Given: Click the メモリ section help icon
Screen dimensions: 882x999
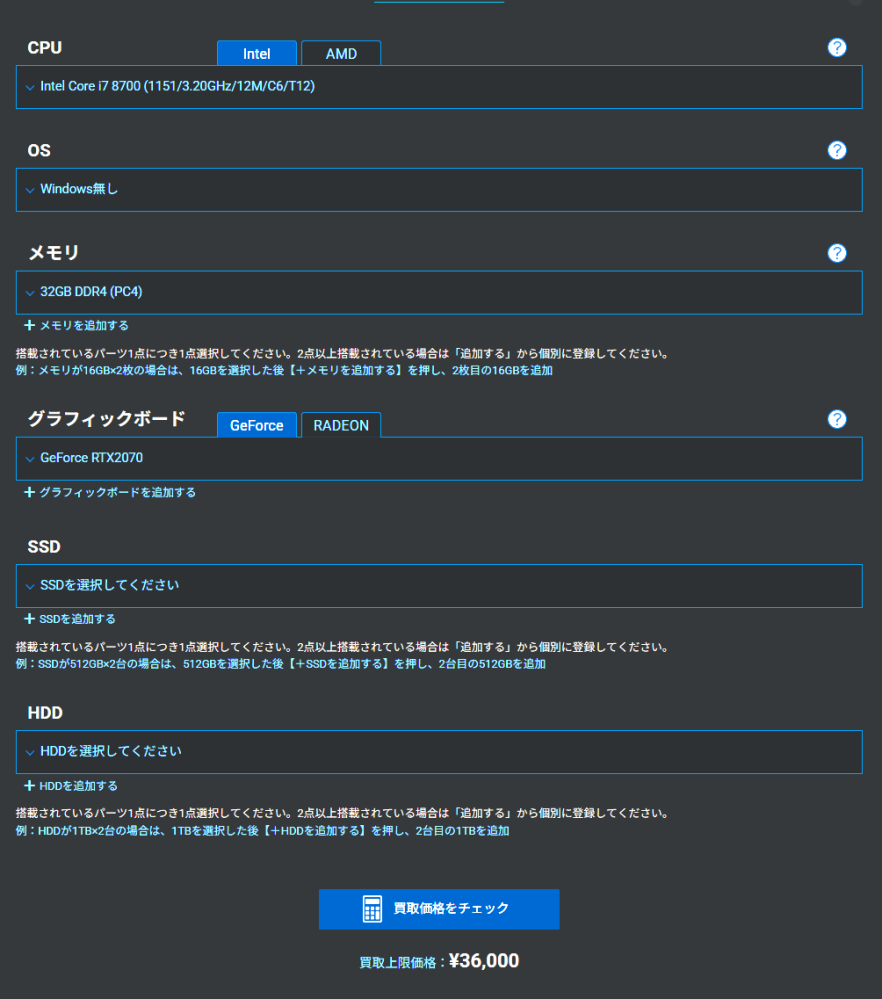Looking at the screenshot, I should click(837, 253).
